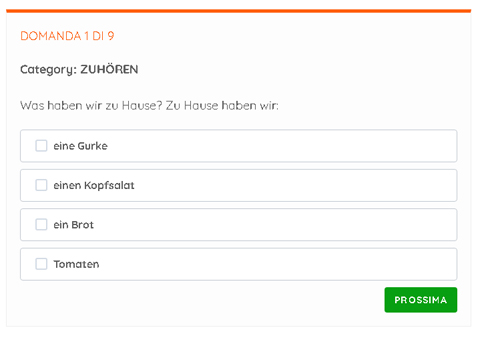Click the Category: ZUHÖREN label
This screenshot has height=360, width=480.
[79, 69]
